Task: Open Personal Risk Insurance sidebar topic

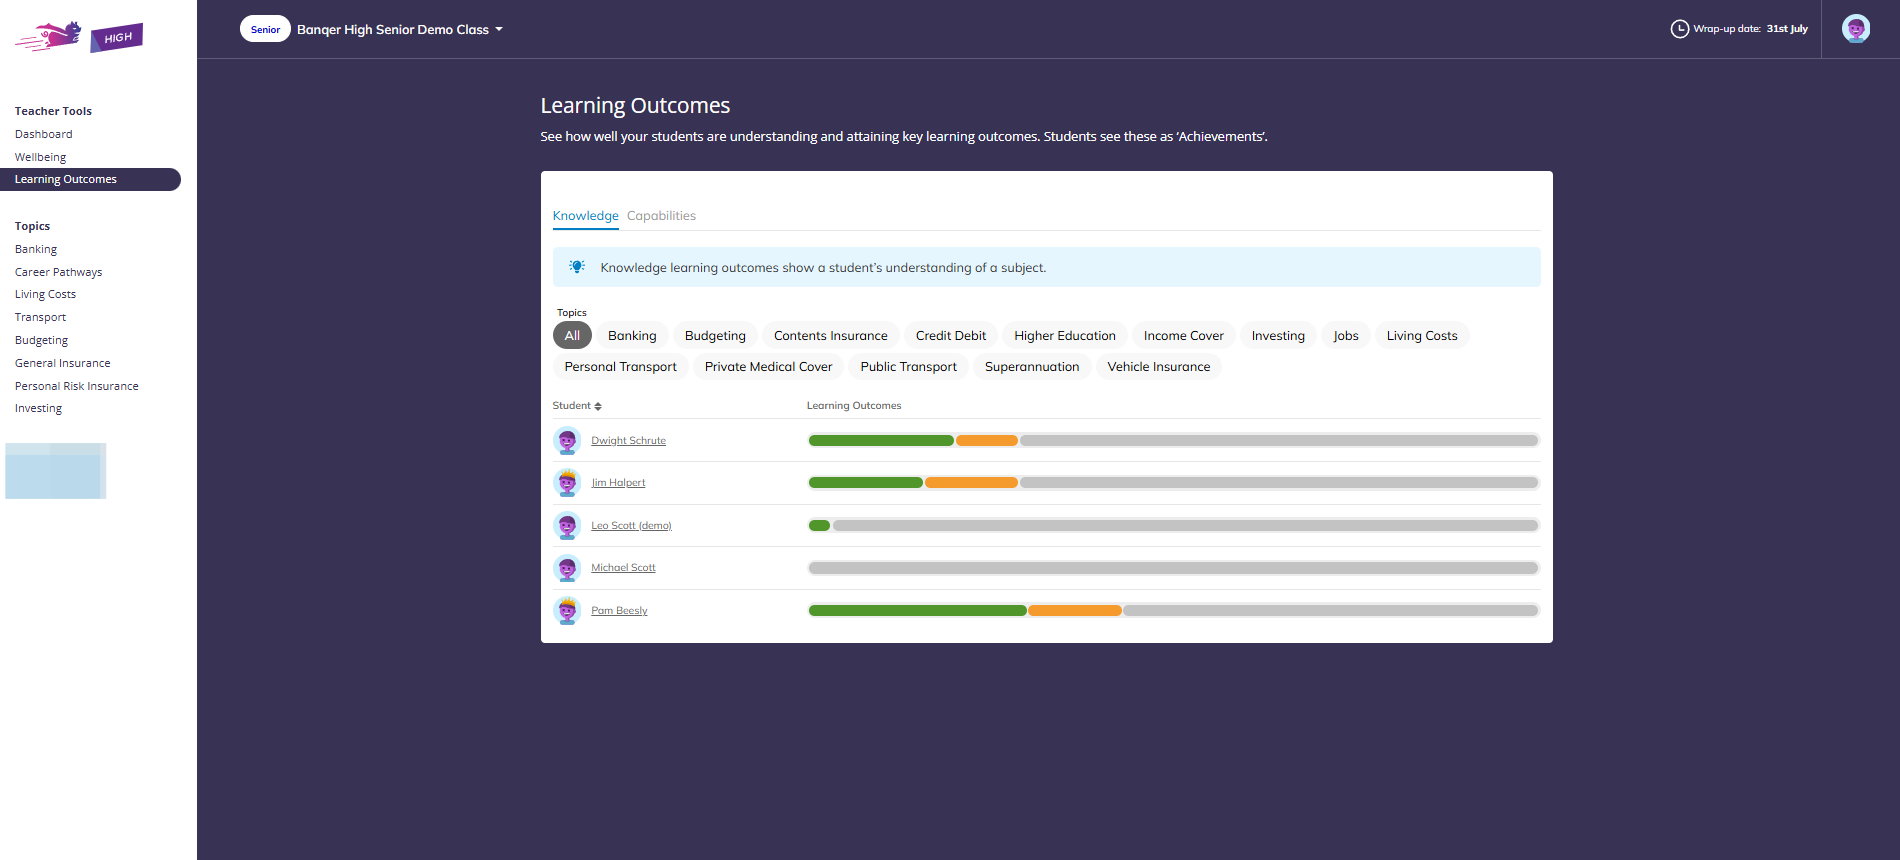Action: coord(77,386)
